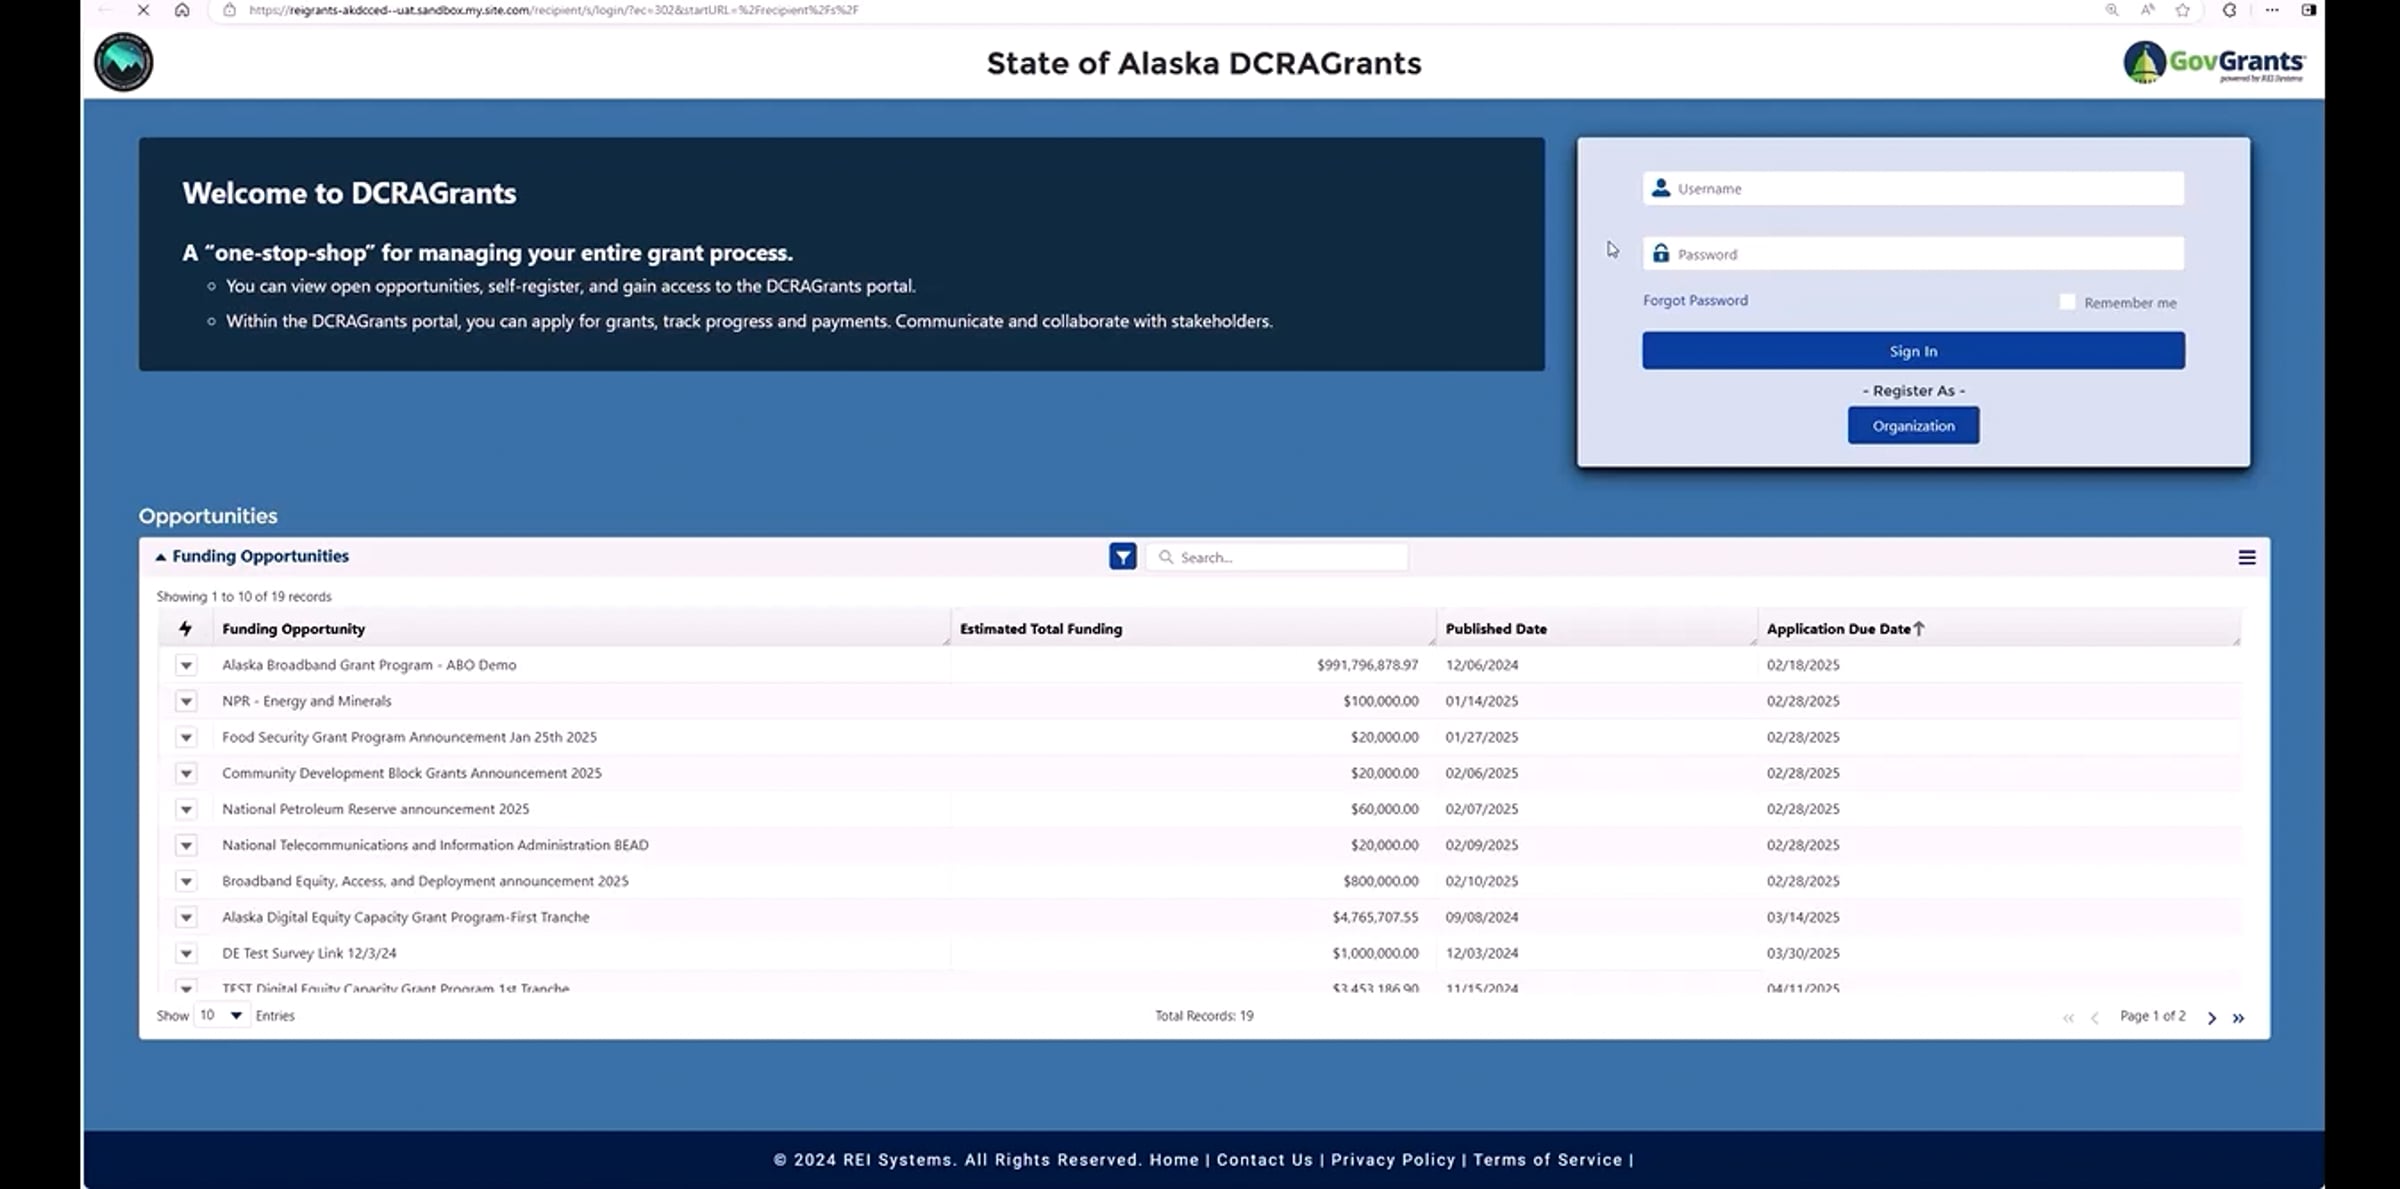The width and height of the screenshot is (2400, 1189).
Task: Click the lightning bolt column header icon
Action: tap(186, 629)
